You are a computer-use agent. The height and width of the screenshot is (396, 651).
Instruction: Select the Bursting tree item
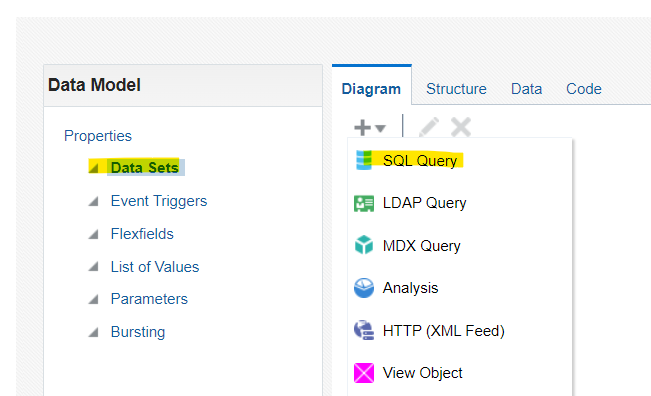138,332
